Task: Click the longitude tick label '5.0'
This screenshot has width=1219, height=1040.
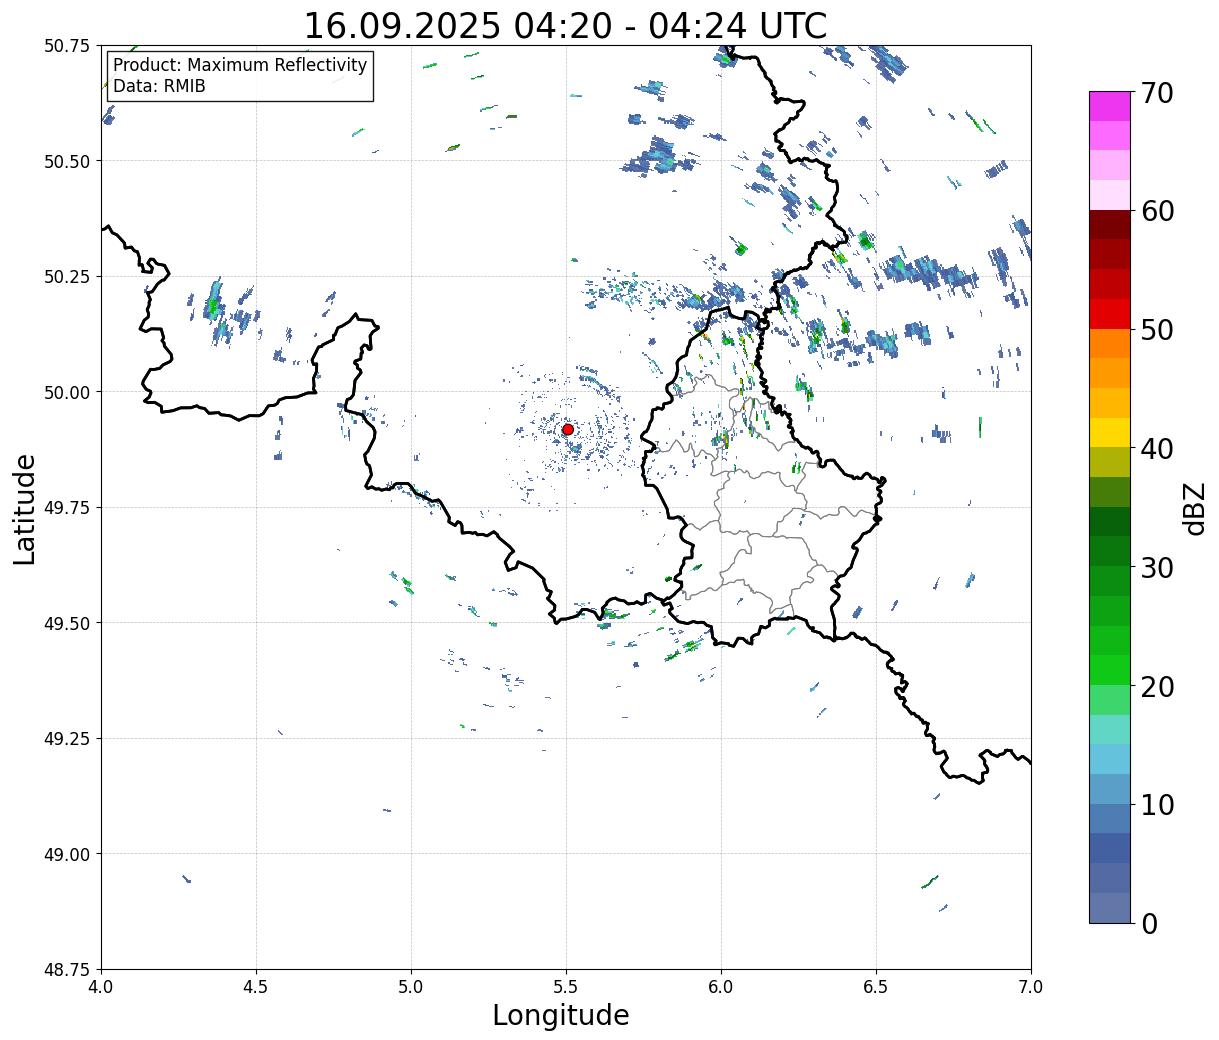Action: (411, 987)
